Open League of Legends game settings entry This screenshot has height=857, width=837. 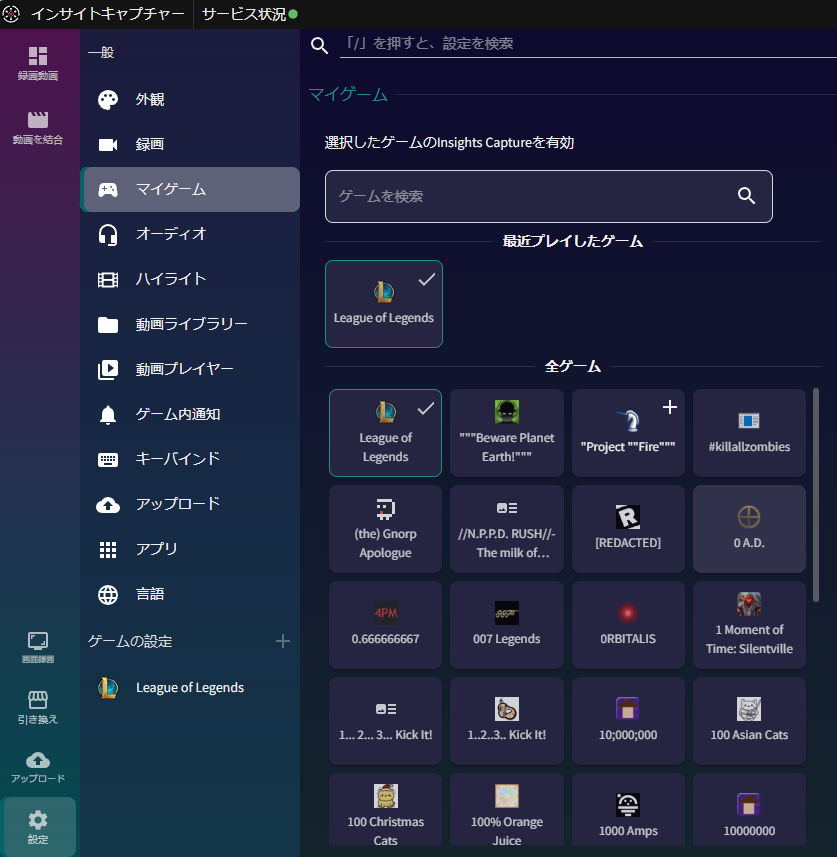click(190, 688)
